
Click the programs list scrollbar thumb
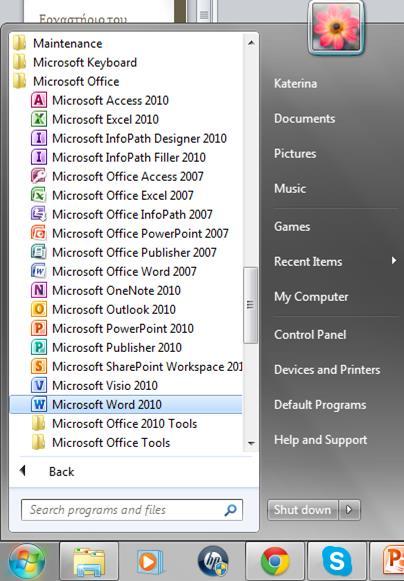pos(250,305)
